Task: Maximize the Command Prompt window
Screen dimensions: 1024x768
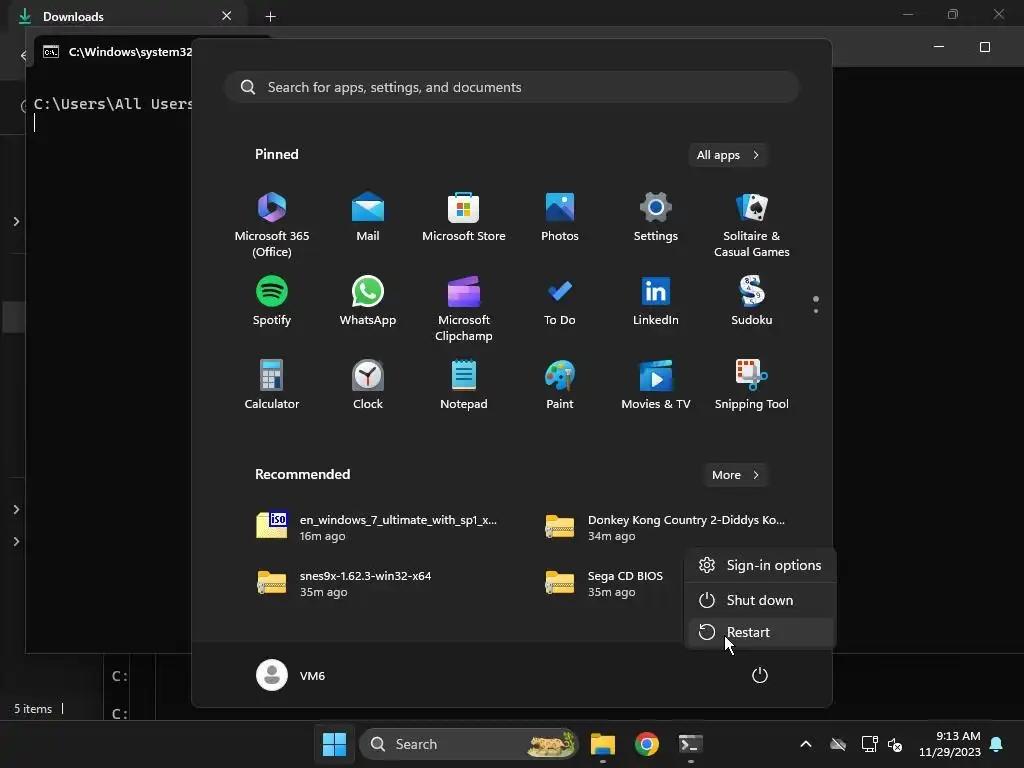Action: (x=985, y=47)
